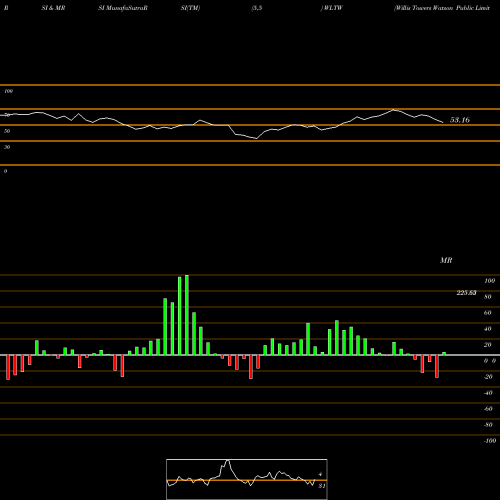Click the tallest green bar in MR histogram
Image resolution: width=500 pixels, height=500 pixels.
(187, 315)
